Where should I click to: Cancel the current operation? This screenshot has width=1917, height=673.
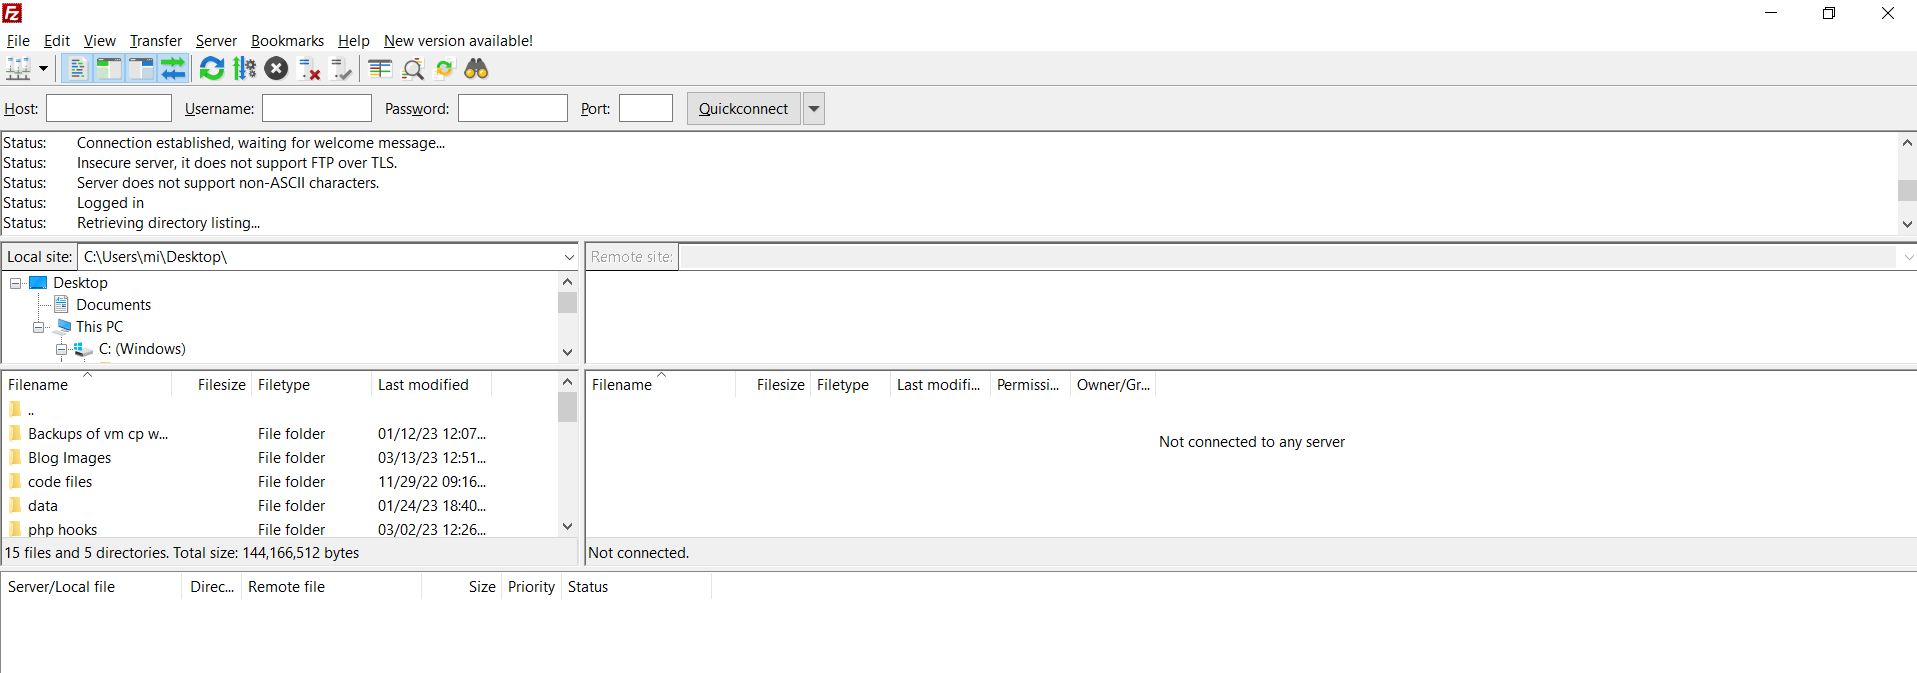pos(277,69)
